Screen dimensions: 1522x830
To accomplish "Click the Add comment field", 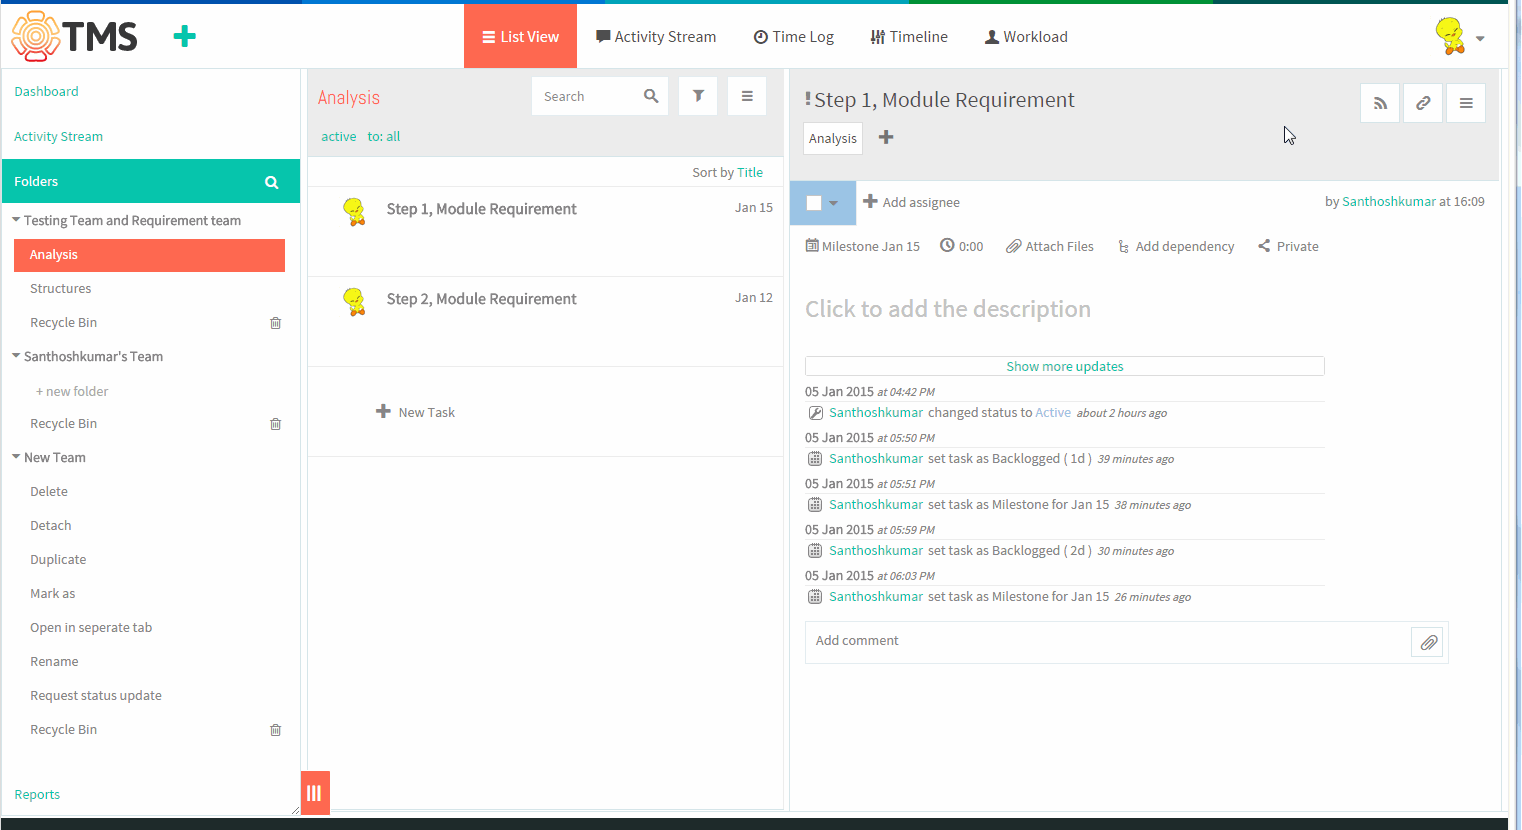I will [x=1108, y=641].
